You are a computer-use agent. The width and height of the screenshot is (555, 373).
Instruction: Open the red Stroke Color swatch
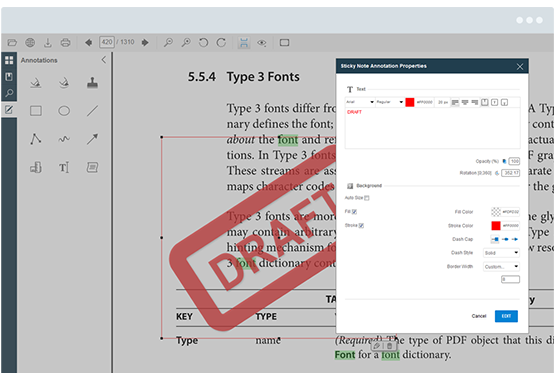click(x=496, y=225)
